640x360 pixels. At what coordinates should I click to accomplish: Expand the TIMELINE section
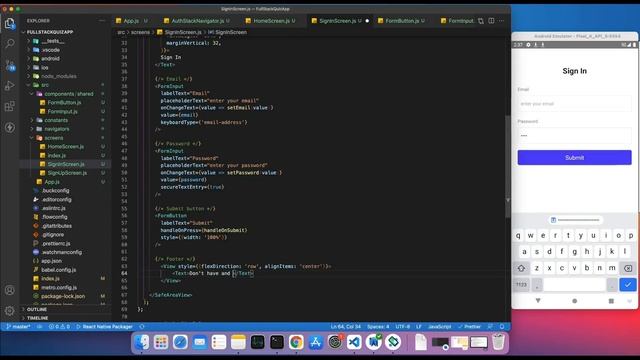[x=37, y=318]
